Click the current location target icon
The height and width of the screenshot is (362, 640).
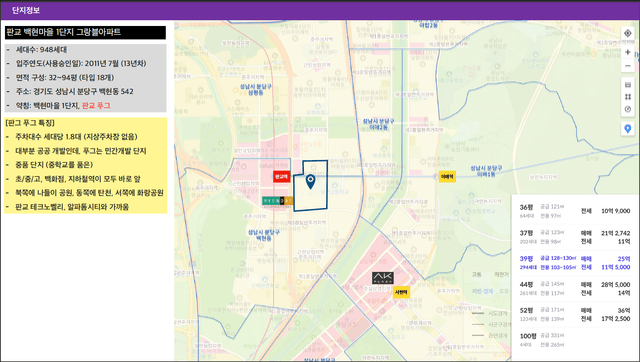click(628, 33)
